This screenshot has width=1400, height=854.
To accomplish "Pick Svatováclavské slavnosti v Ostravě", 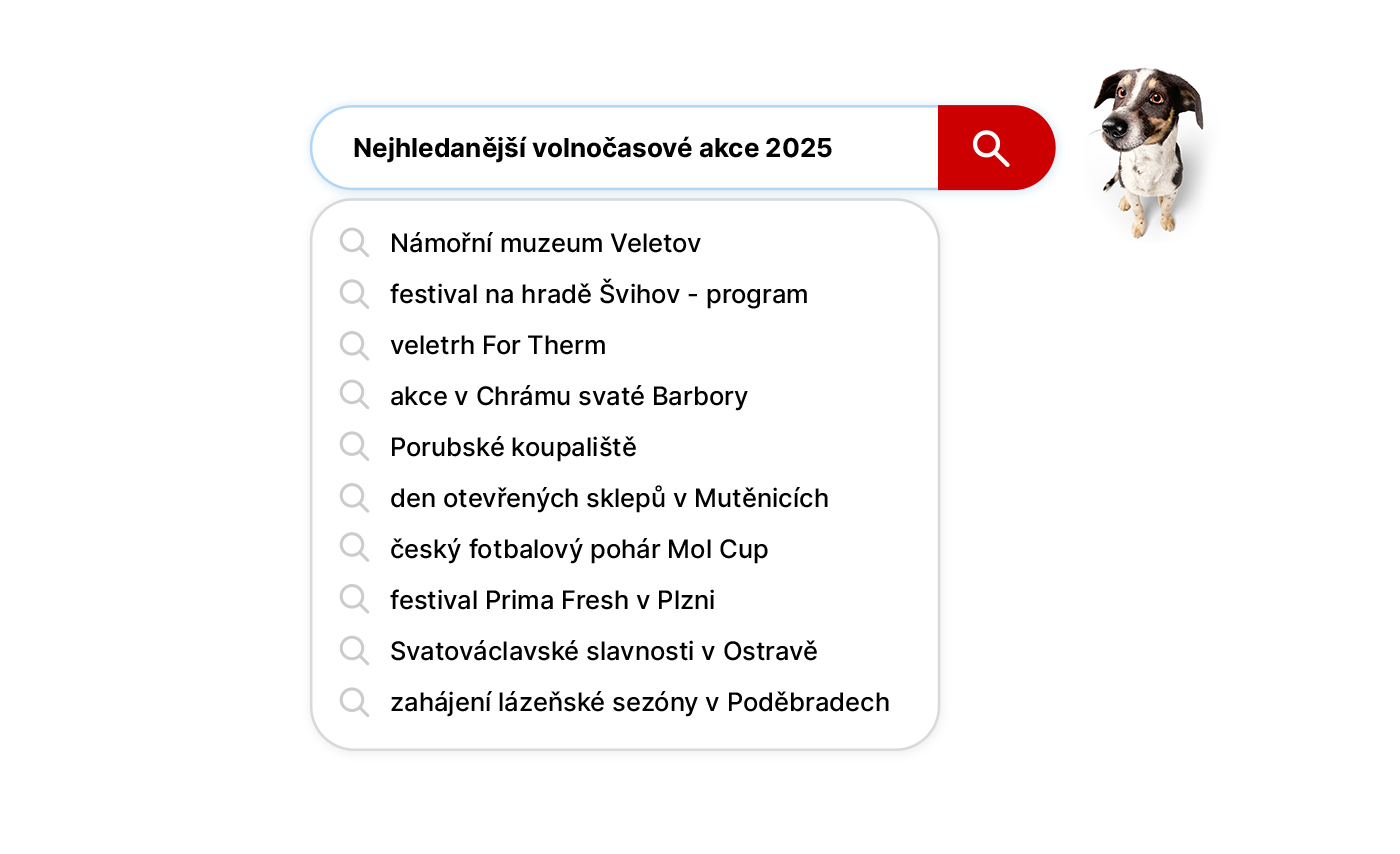I will 603,651.
